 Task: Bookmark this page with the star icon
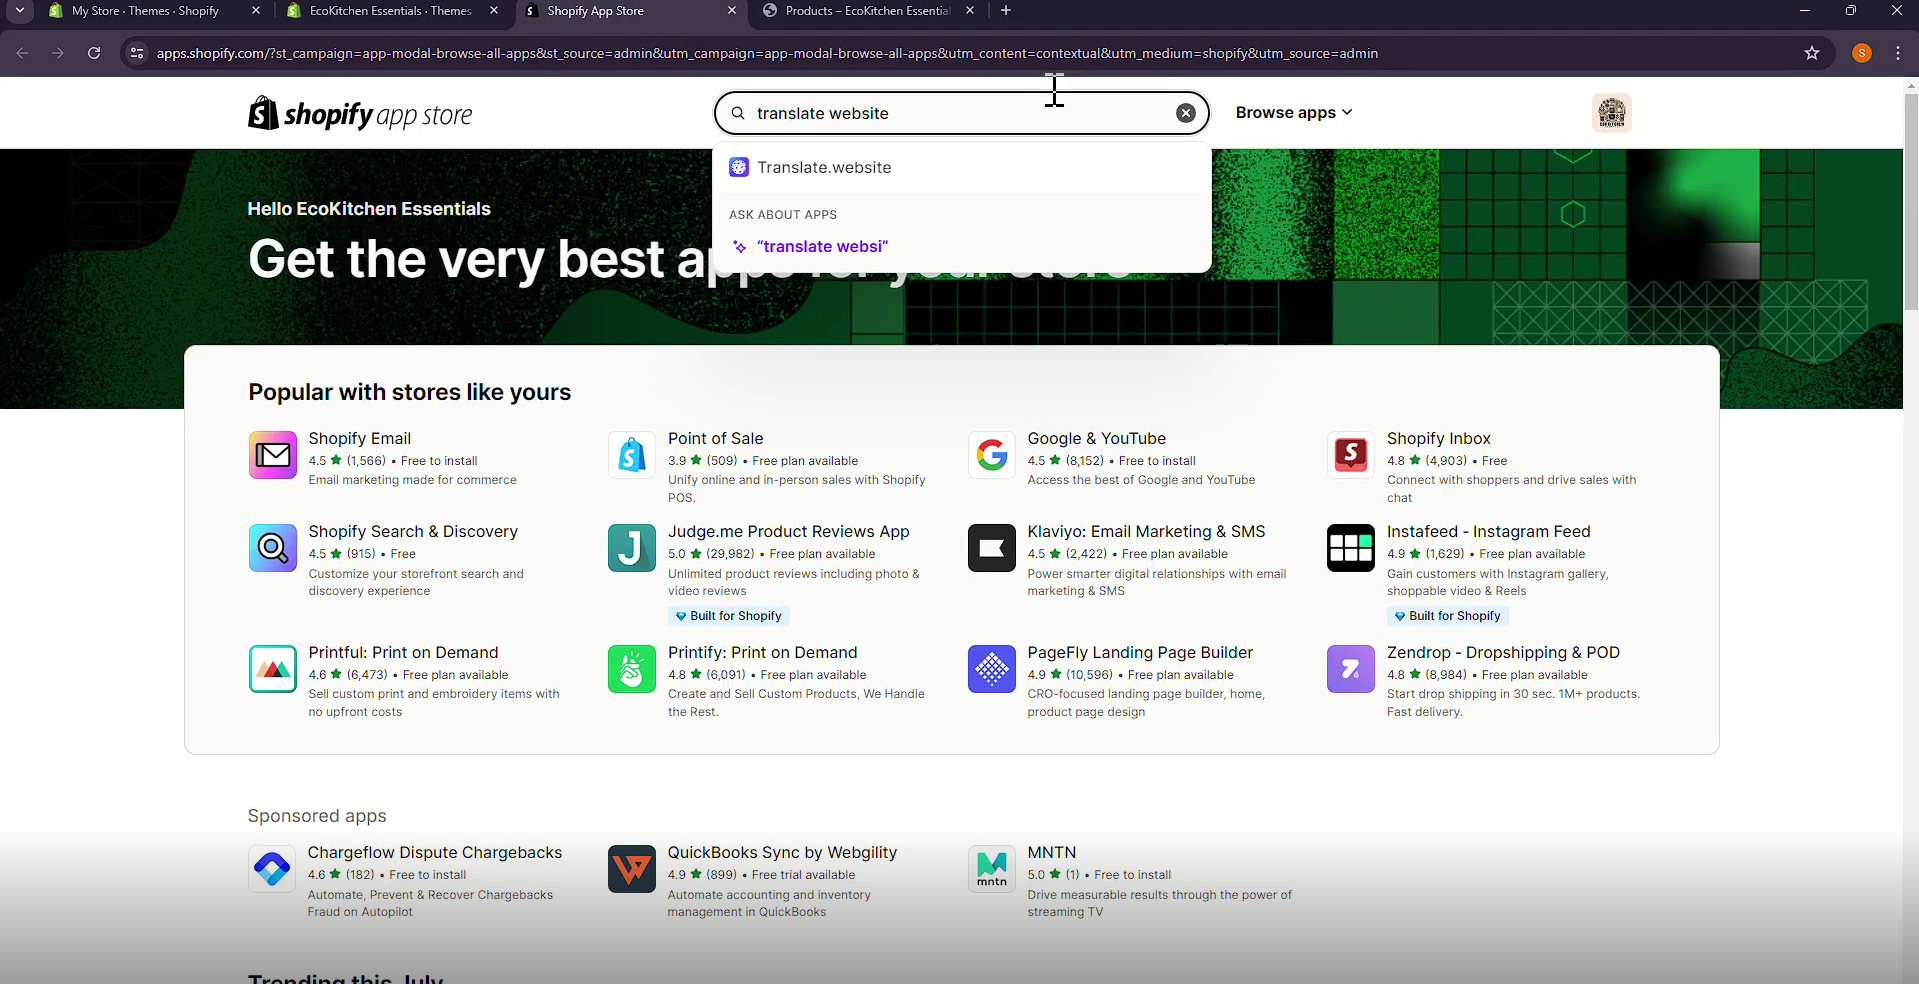click(1812, 53)
